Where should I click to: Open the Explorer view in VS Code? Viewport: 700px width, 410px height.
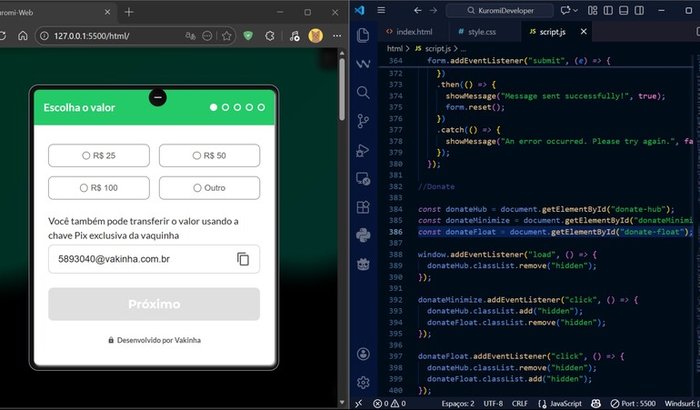coord(364,35)
